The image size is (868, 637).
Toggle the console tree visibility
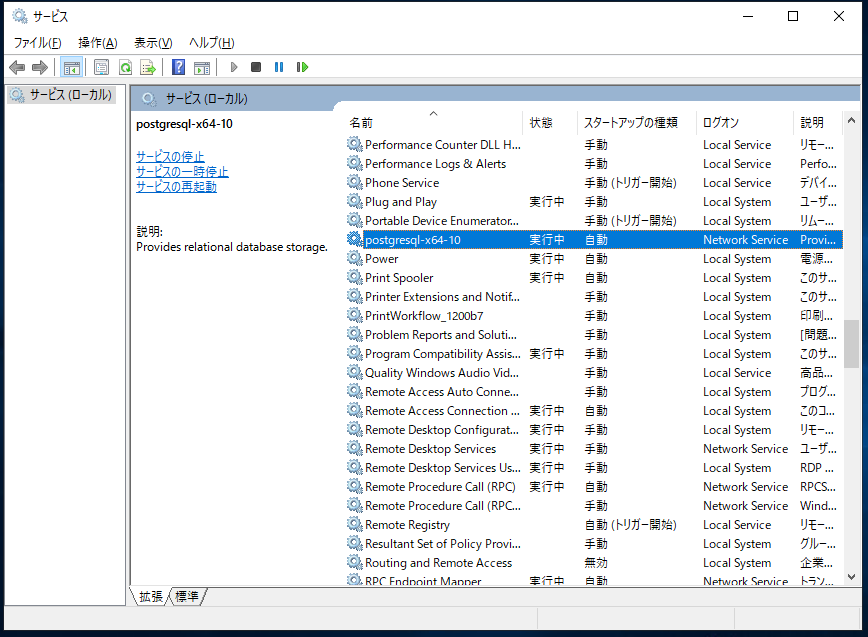point(71,67)
